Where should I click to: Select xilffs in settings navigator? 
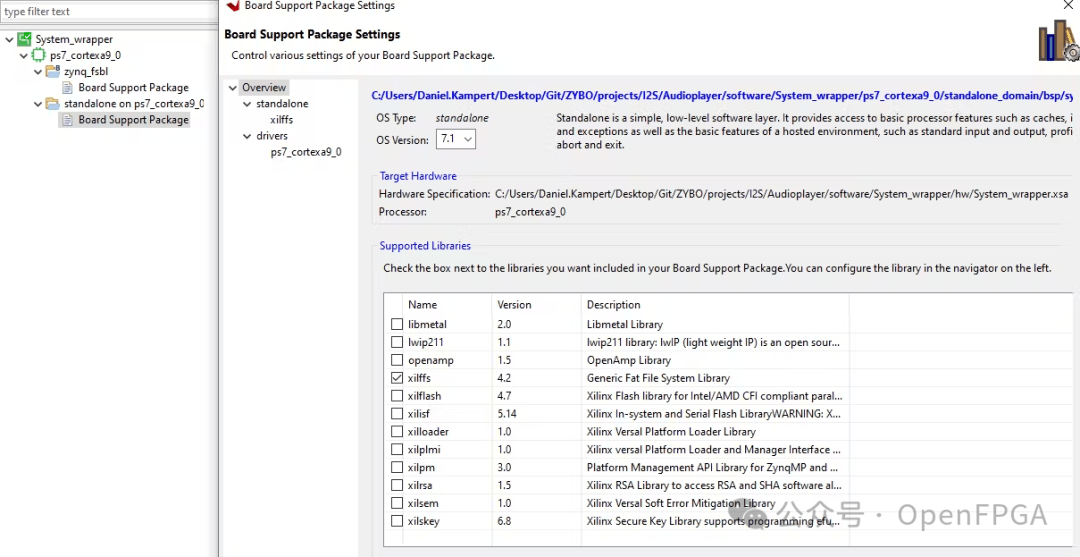pos(282,120)
